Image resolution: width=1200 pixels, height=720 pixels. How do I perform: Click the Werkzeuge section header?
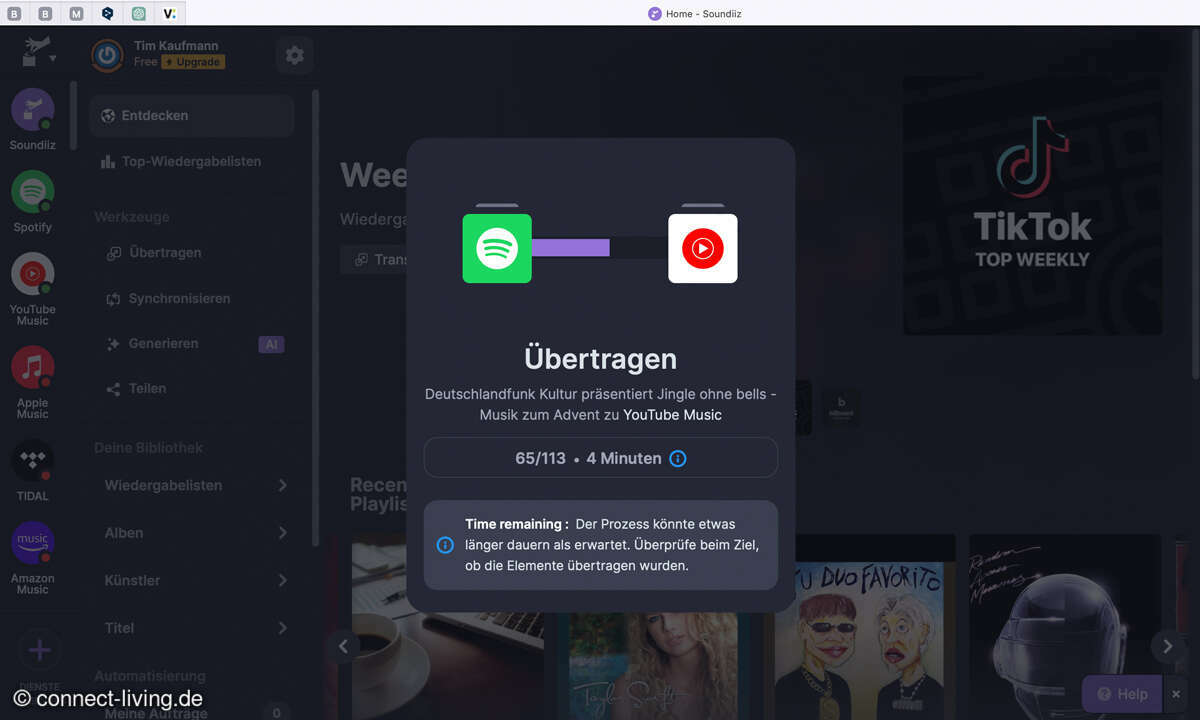click(132, 217)
